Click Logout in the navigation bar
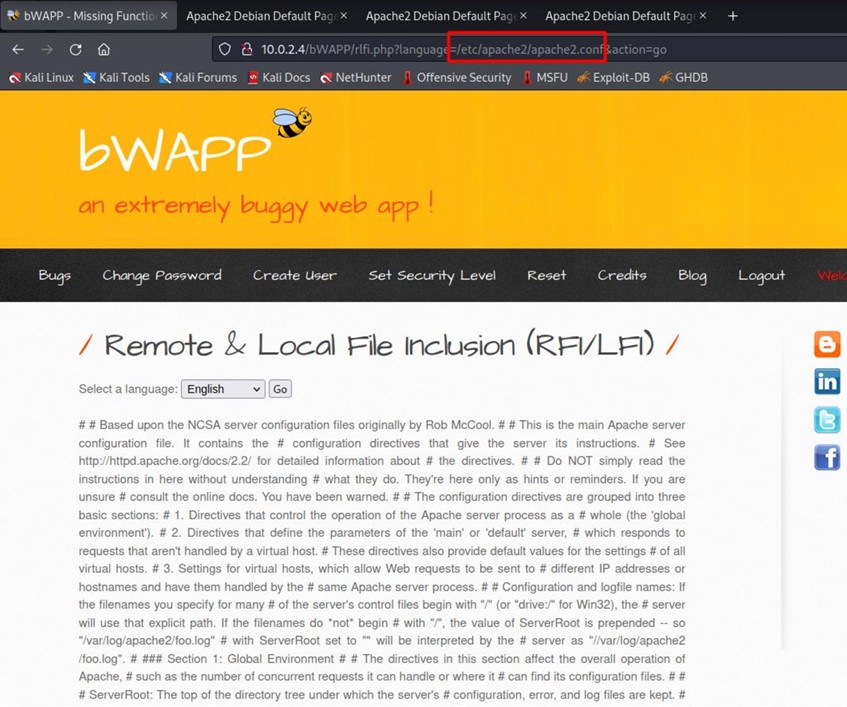This screenshot has width=847, height=707. [761, 275]
